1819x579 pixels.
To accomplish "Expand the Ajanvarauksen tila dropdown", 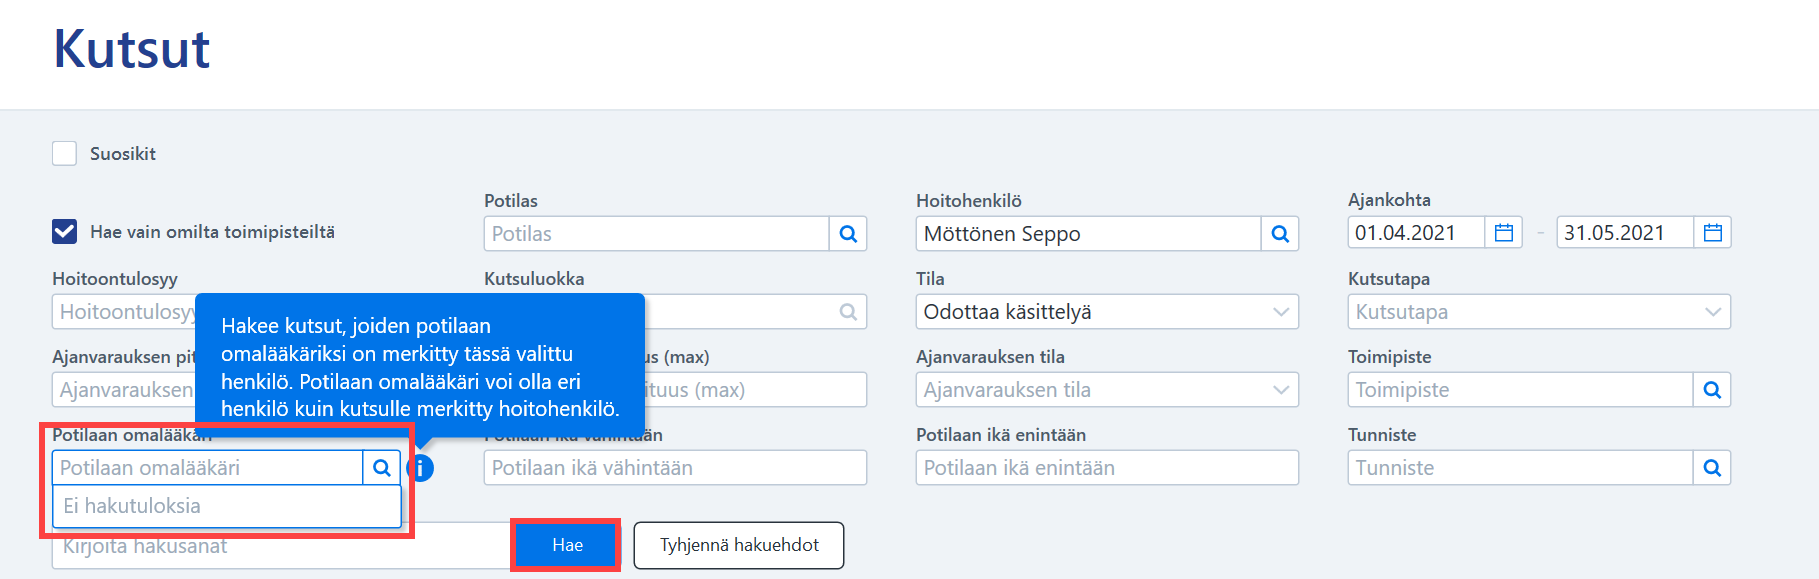I will (1107, 390).
